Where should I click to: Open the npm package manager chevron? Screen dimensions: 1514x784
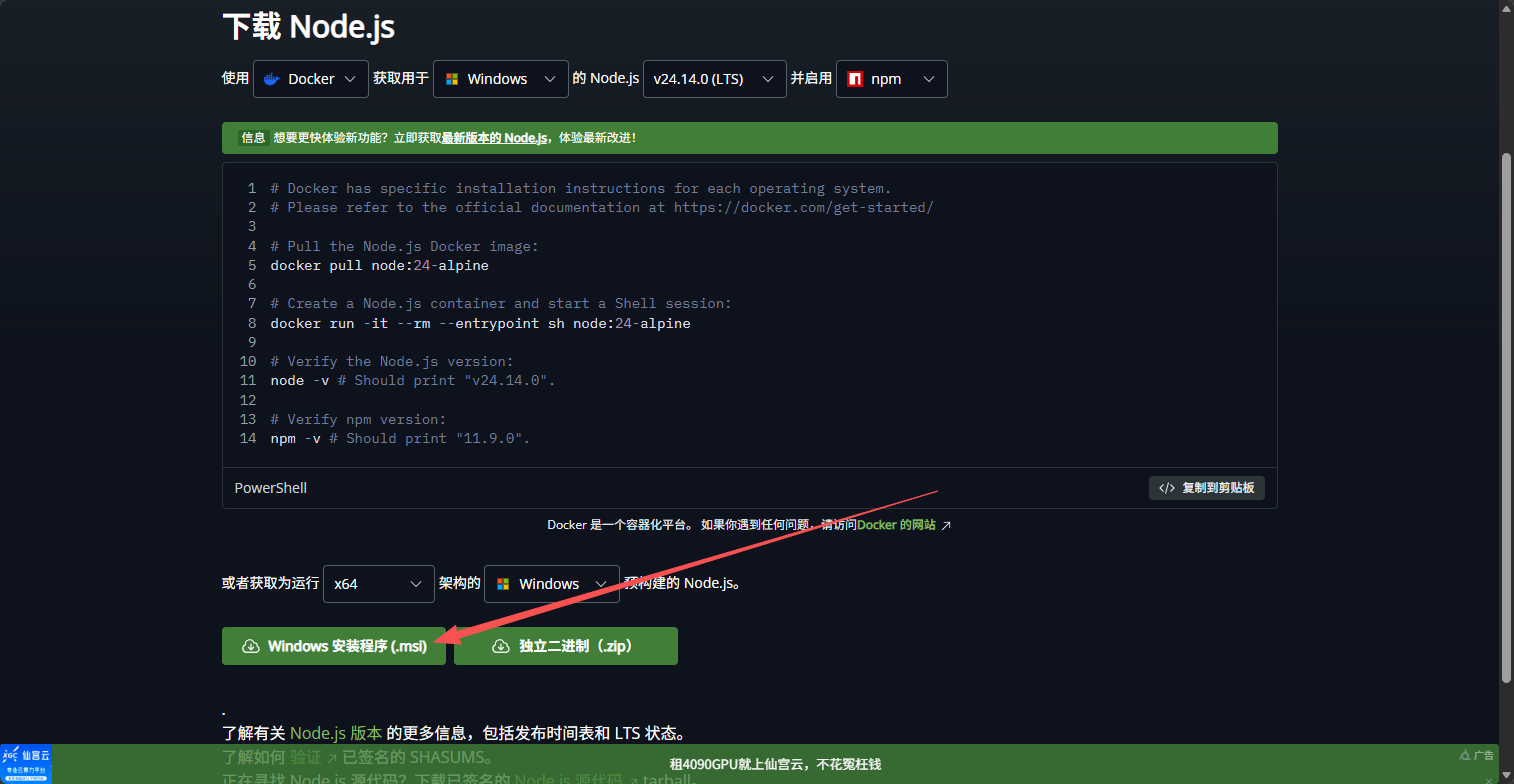928,79
